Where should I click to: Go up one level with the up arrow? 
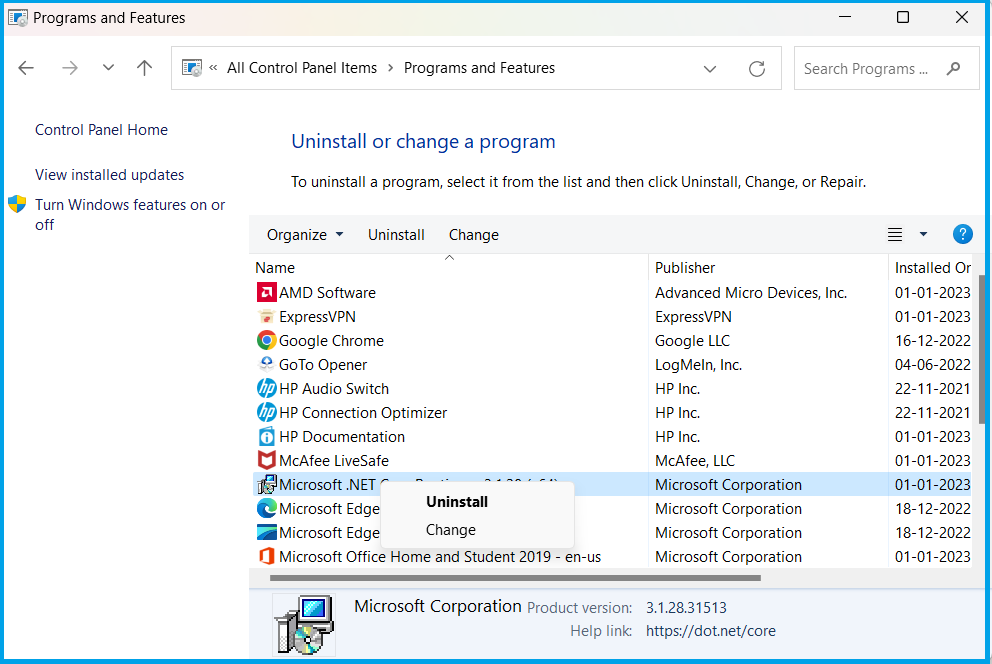pyautogui.click(x=144, y=67)
